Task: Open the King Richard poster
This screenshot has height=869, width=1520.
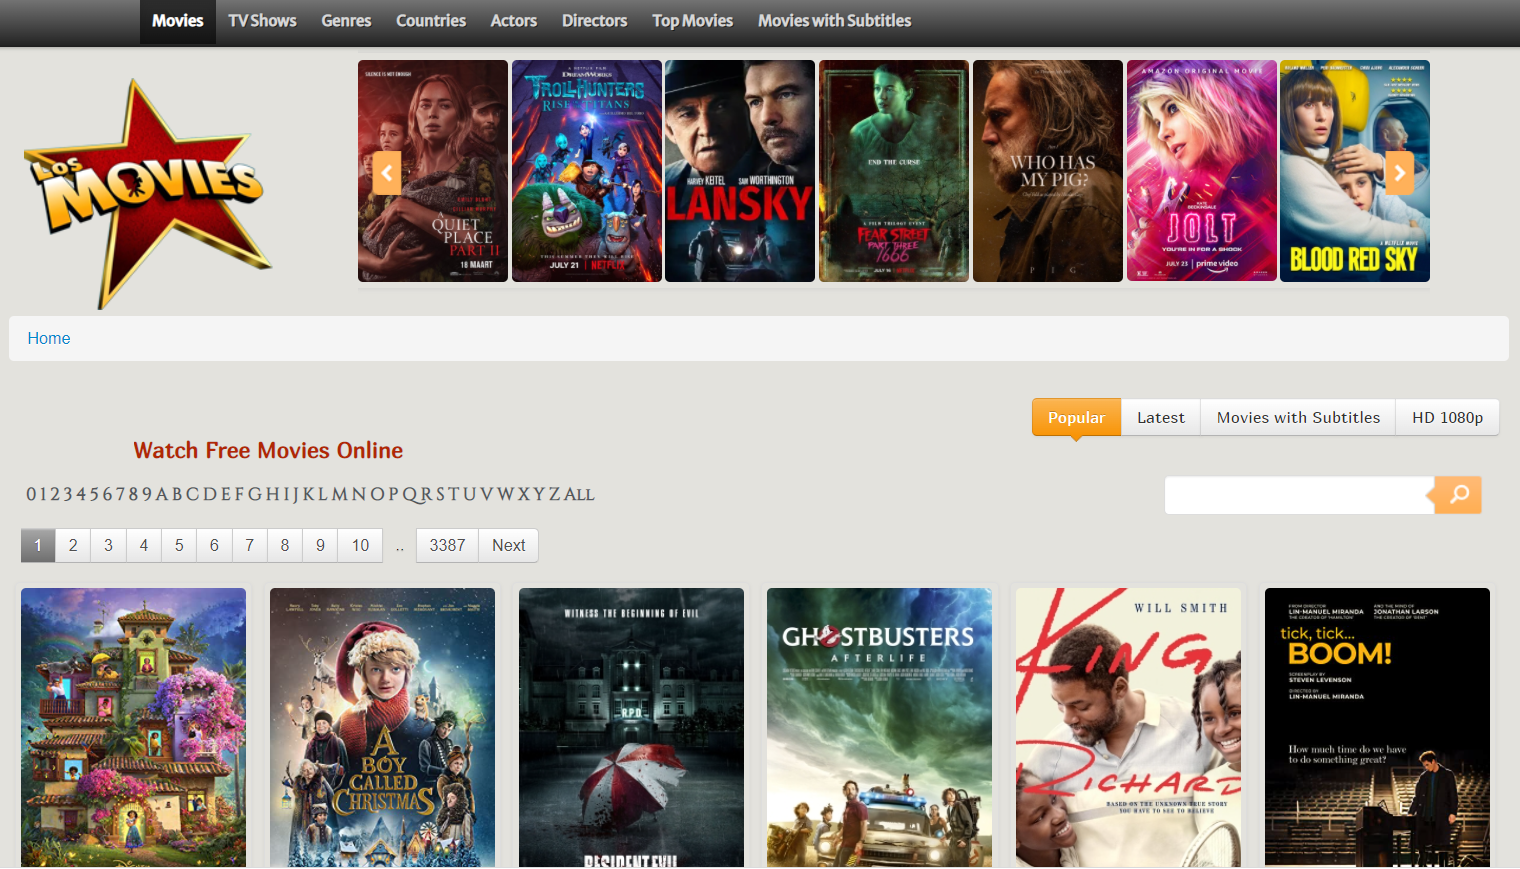Action: [x=1128, y=727]
